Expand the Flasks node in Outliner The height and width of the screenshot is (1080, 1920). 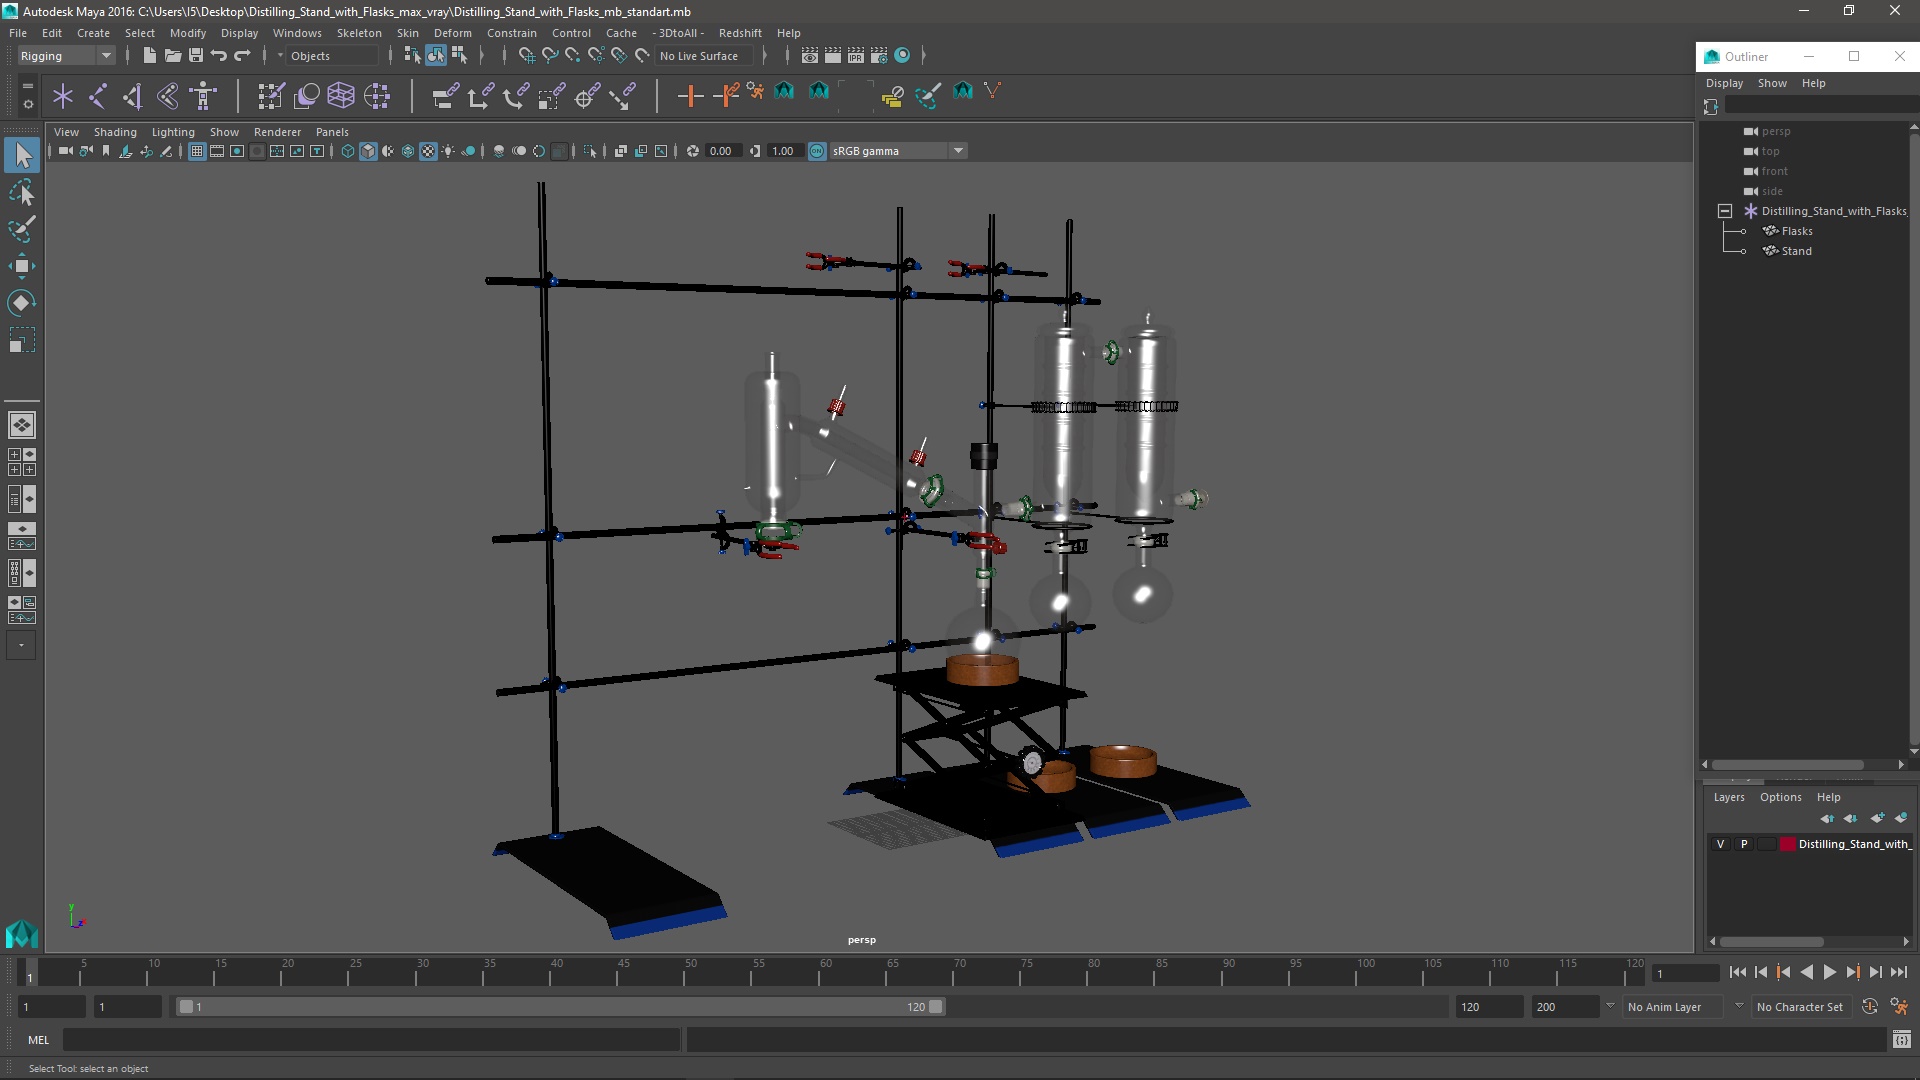[x=1743, y=231]
